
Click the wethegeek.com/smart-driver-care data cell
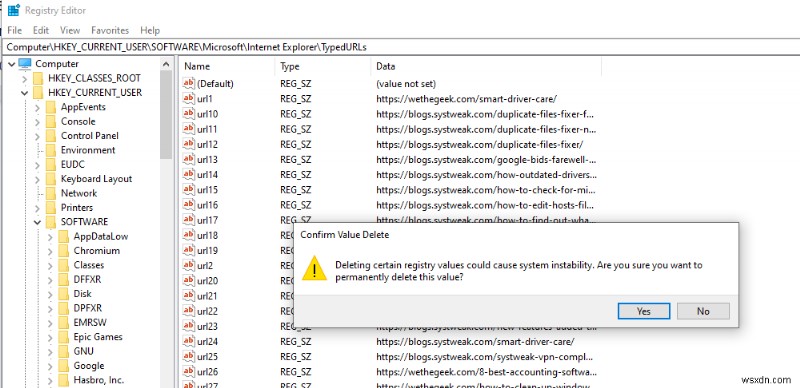point(466,98)
